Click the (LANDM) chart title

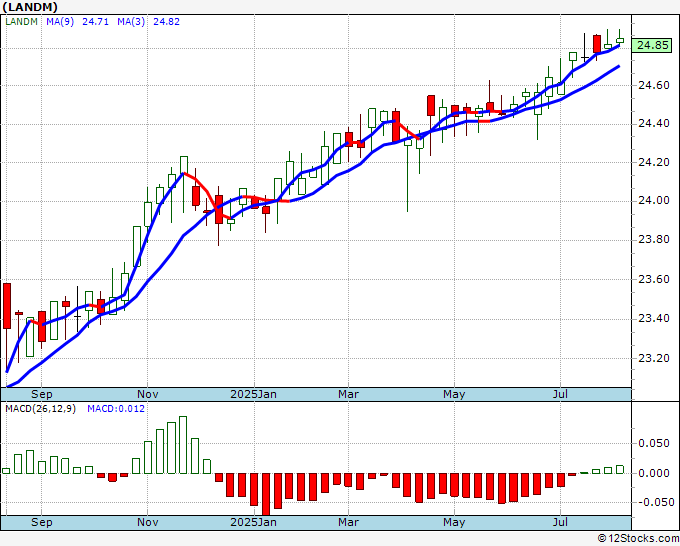click(30, 7)
